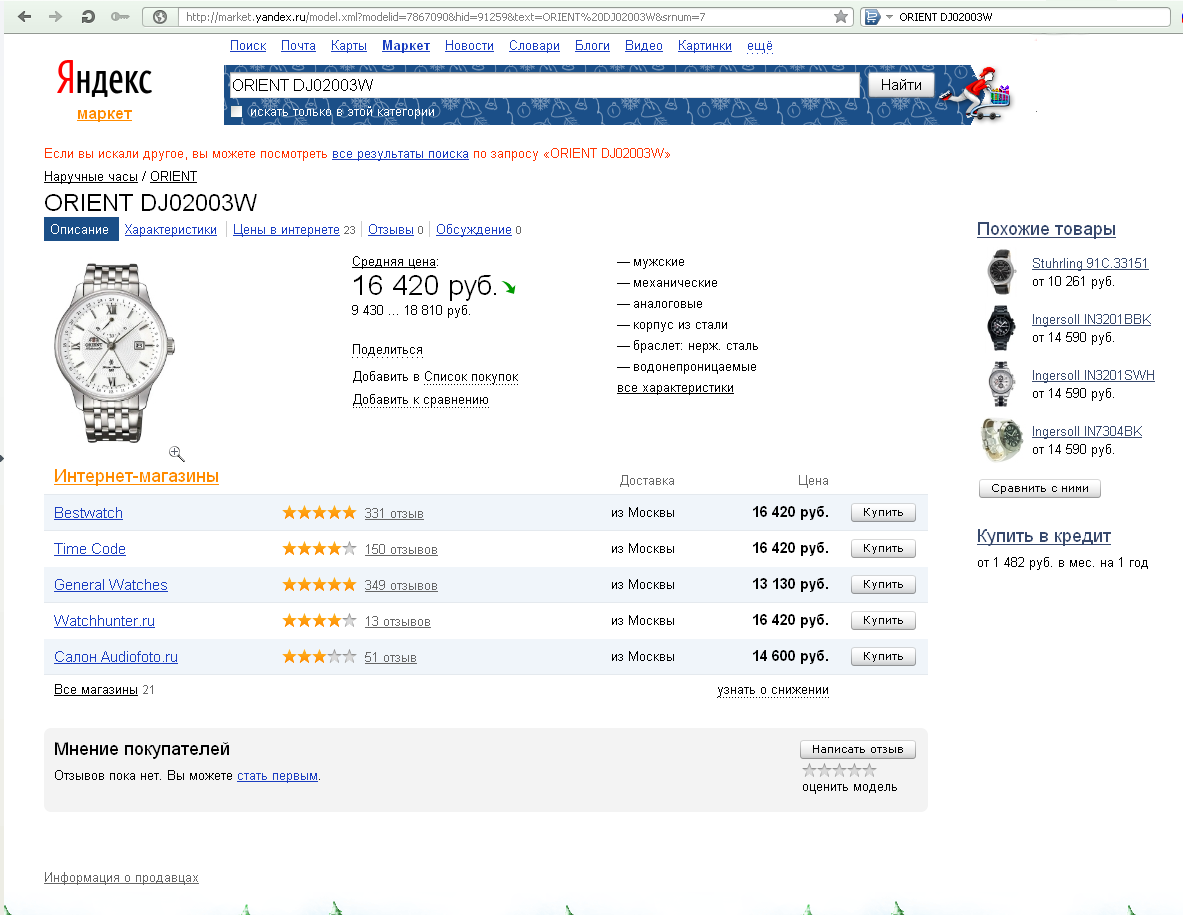Click the Stuhrling 91C.33151 watch thumbnail
Screen dimensions: 1183x915
1002,272
